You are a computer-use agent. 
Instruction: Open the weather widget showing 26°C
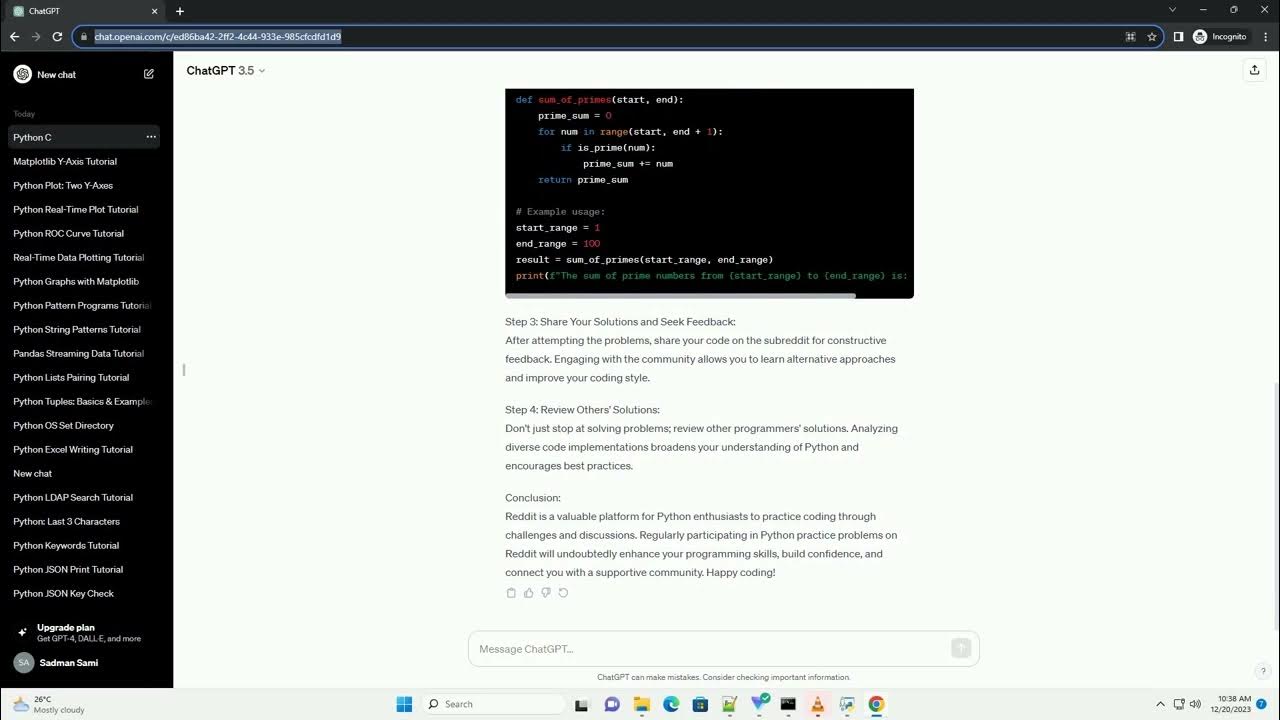(x=49, y=704)
